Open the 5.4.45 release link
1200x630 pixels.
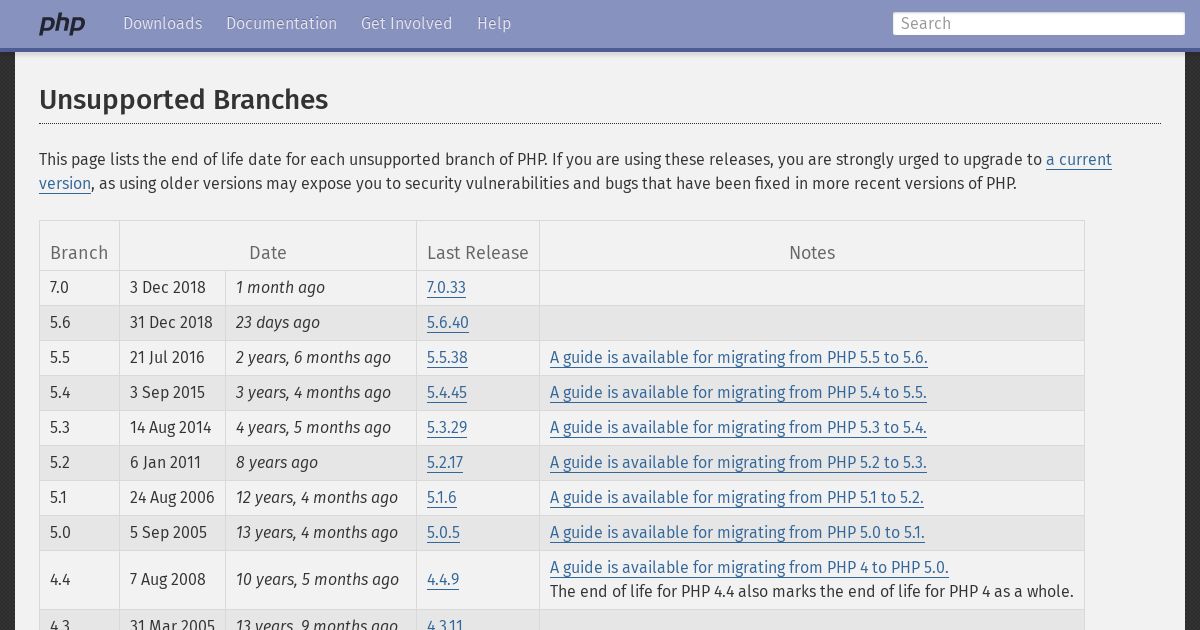pyautogui.click(x=447, y=393)
